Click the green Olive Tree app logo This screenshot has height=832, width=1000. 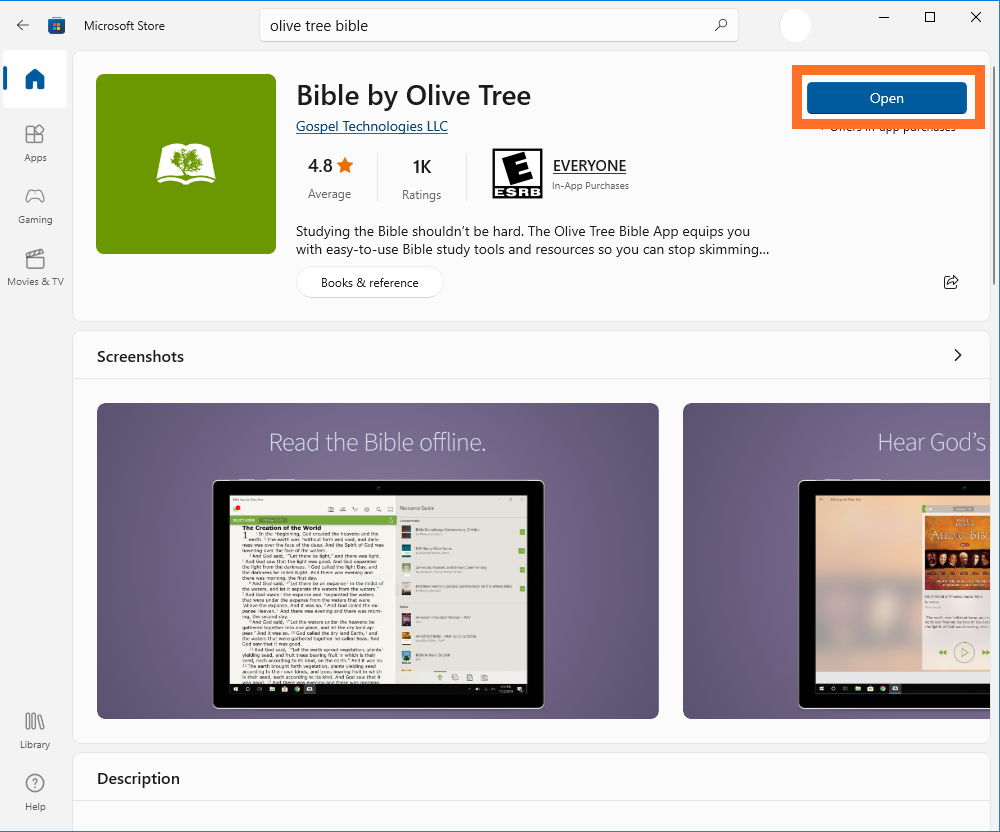pyautogui.click(x=186, y=164)
